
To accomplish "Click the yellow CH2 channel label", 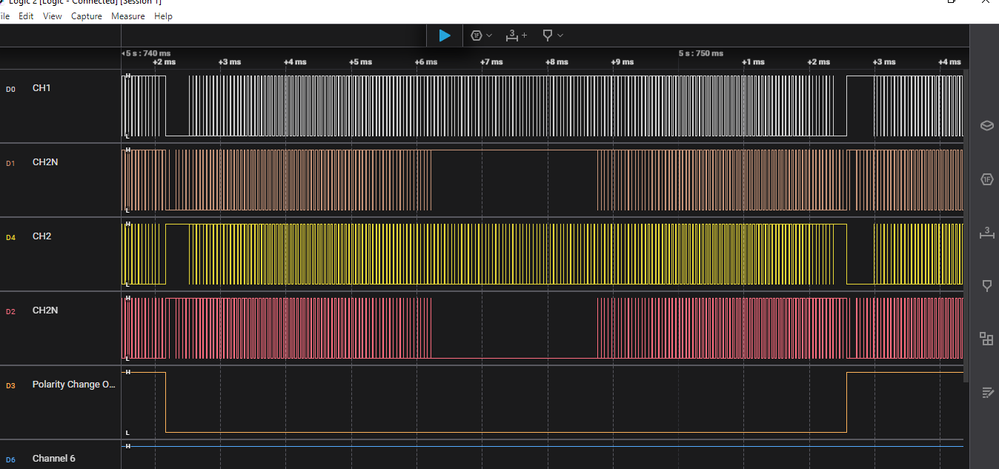I will [x=41, y=236].
